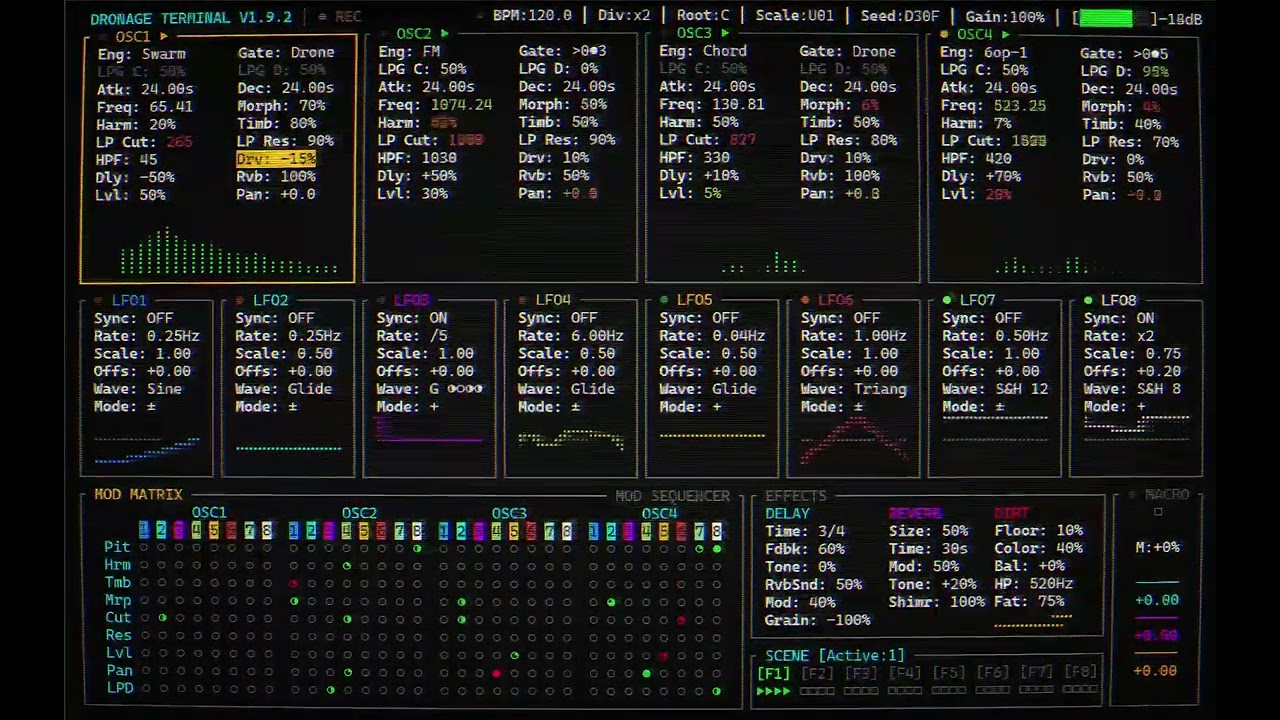Select source badge 4 under OSC2 in matrix
This screenshot has width=1280, height=720.
coord(346,531)
